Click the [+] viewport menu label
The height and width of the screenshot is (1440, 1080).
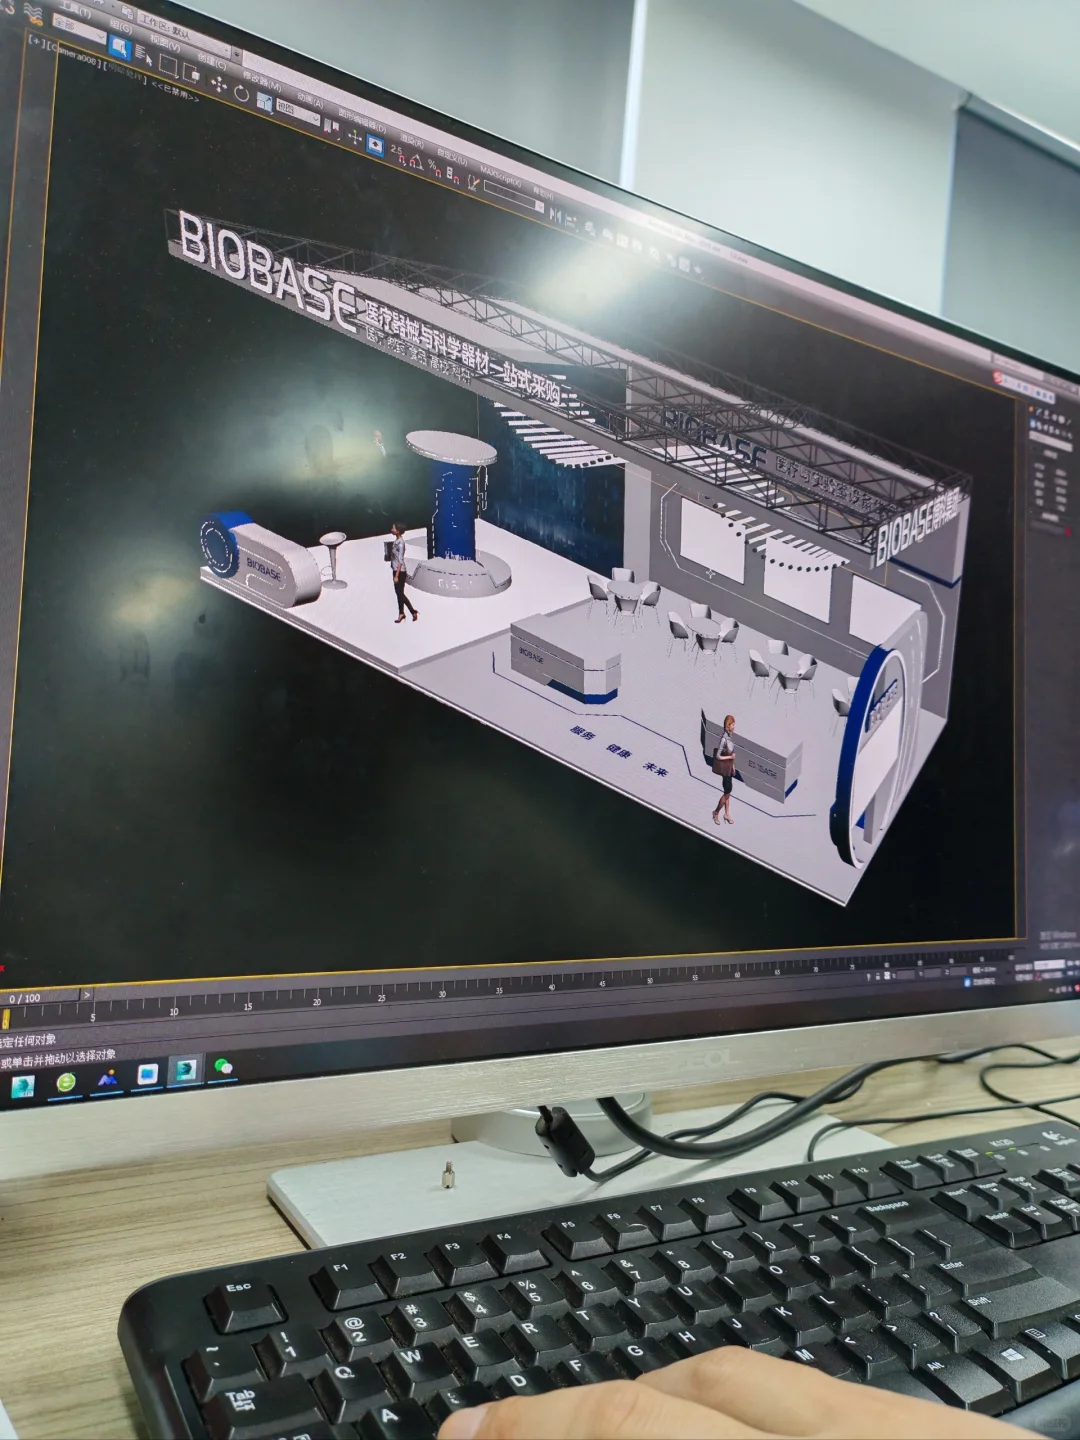(36, 41)
